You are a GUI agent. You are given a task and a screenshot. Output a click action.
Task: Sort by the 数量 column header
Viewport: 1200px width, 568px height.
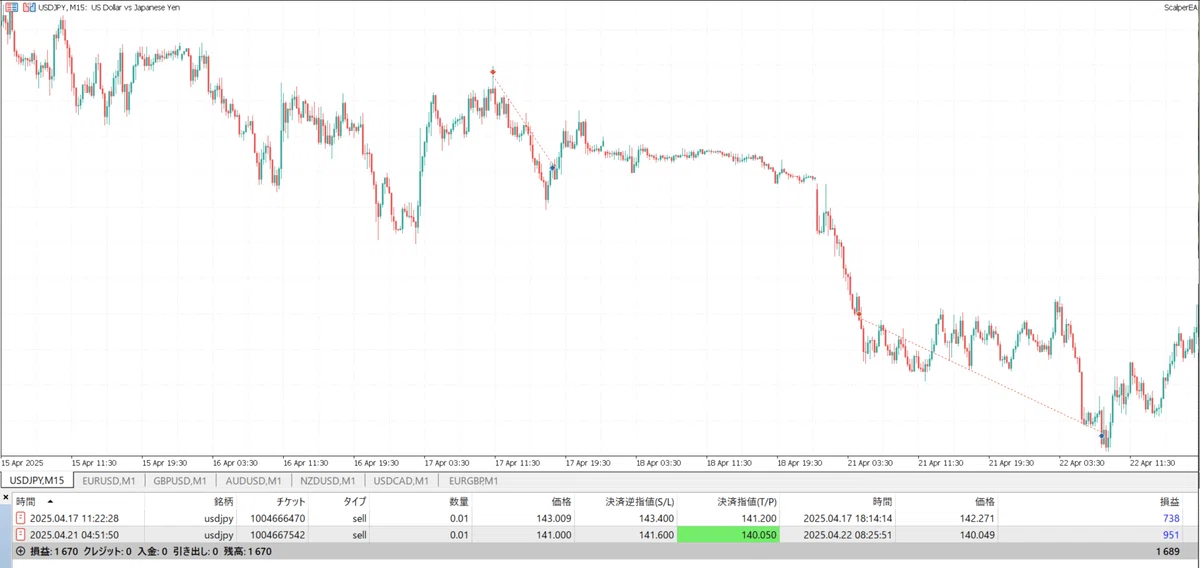click(x=458, y=500)
